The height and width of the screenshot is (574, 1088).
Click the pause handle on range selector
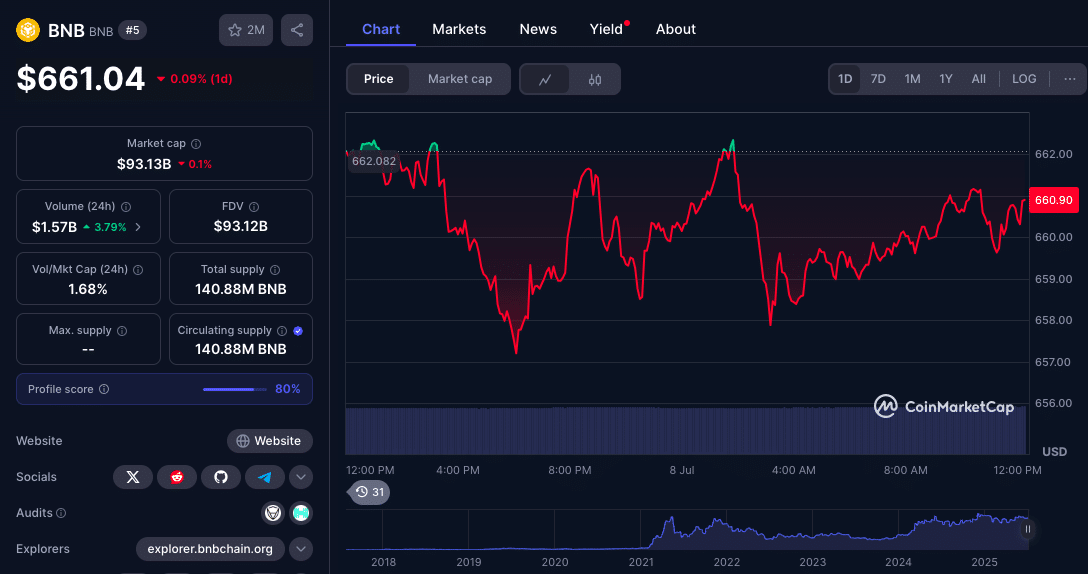[1028, 530]
